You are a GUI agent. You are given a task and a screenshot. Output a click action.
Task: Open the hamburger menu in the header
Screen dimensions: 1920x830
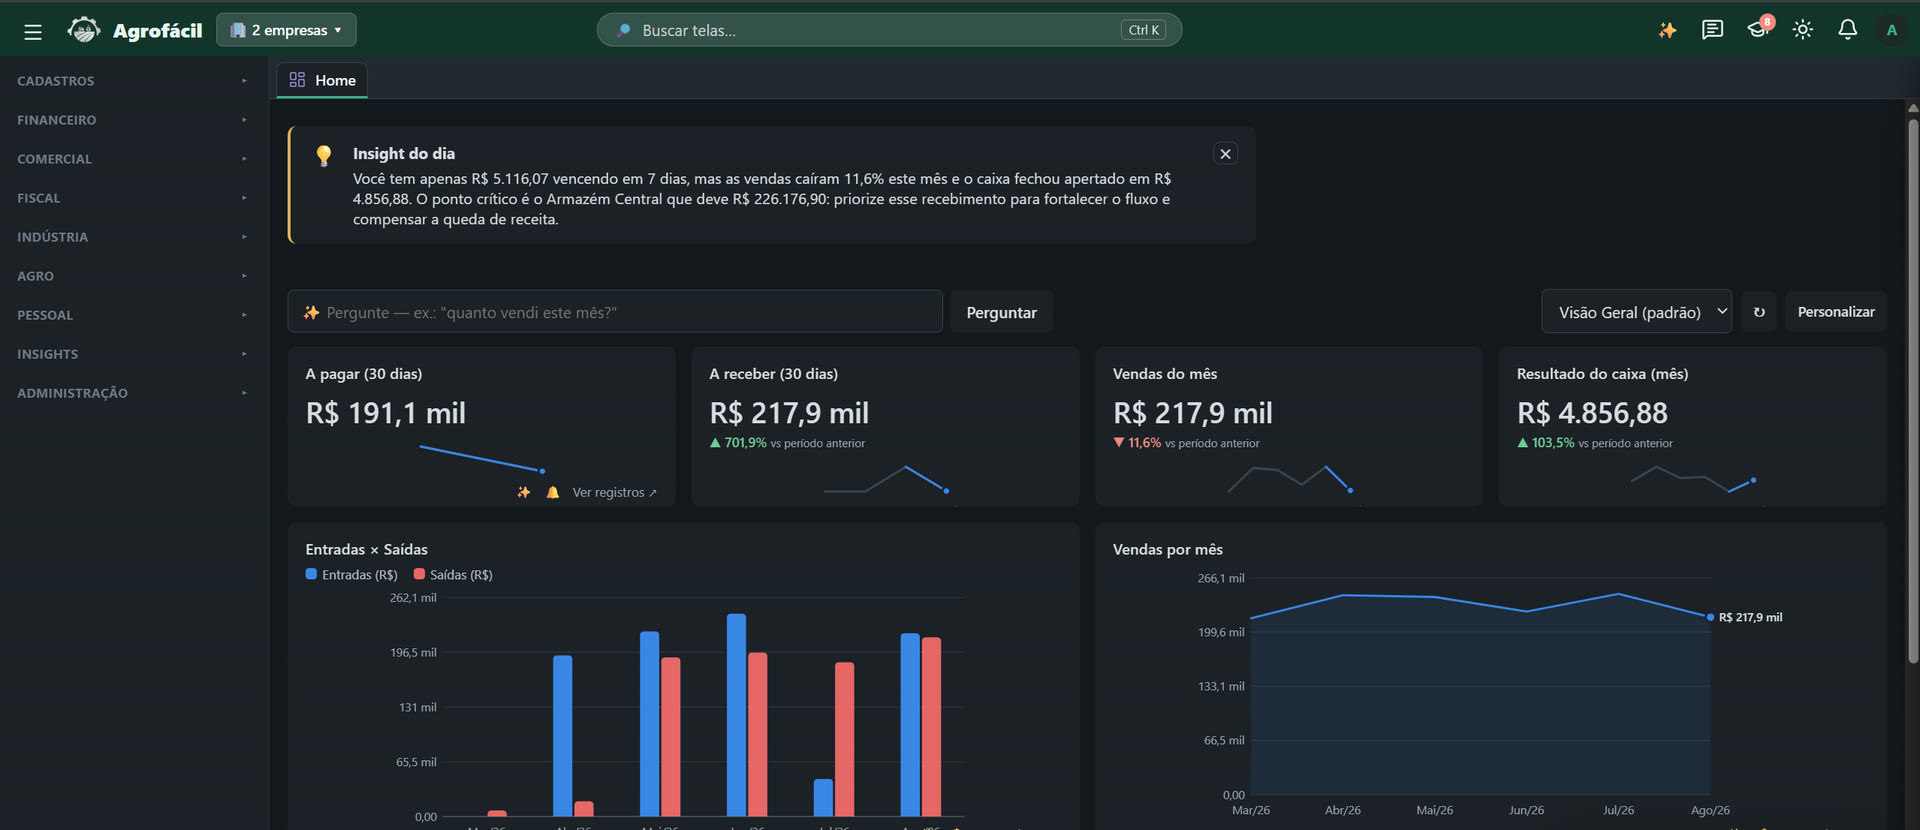pyautogui.click(x=33, y=32)
